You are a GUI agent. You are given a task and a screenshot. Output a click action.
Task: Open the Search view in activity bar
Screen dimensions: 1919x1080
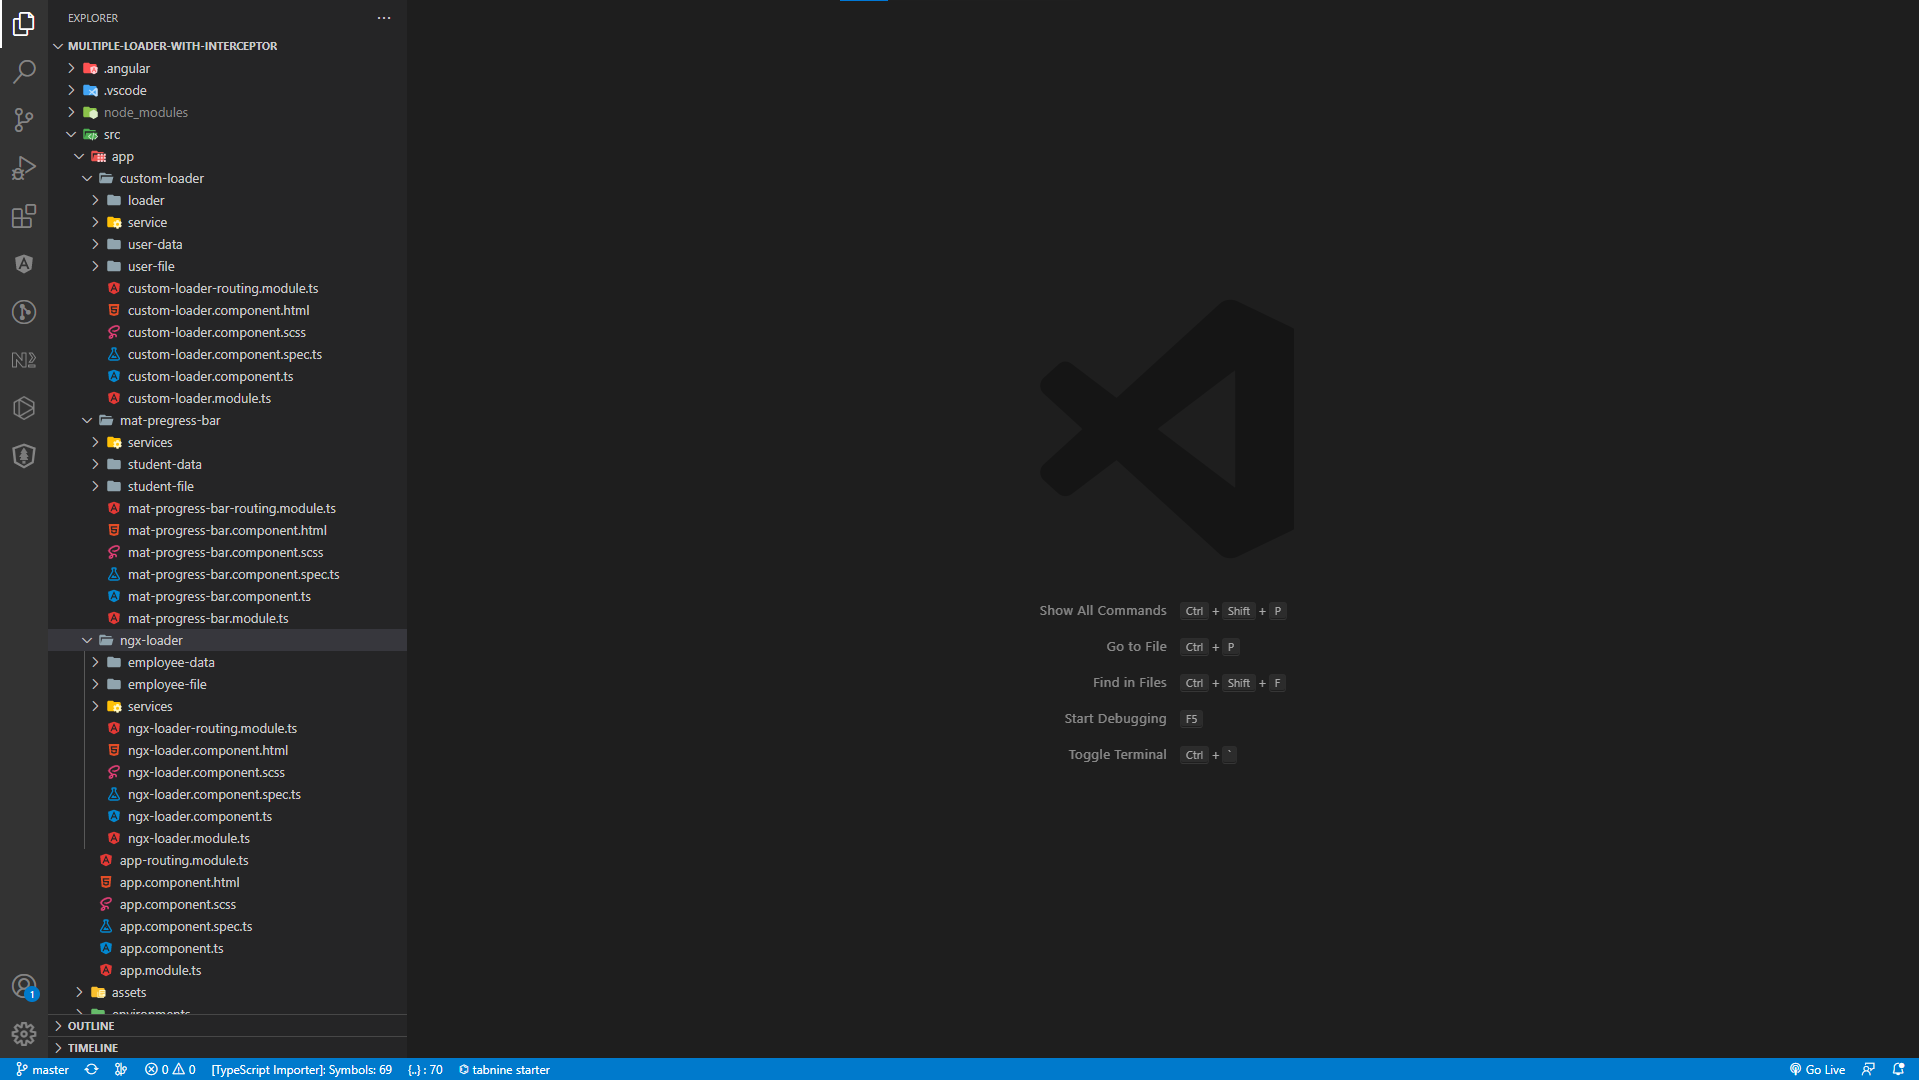click(x=24, y=72)
